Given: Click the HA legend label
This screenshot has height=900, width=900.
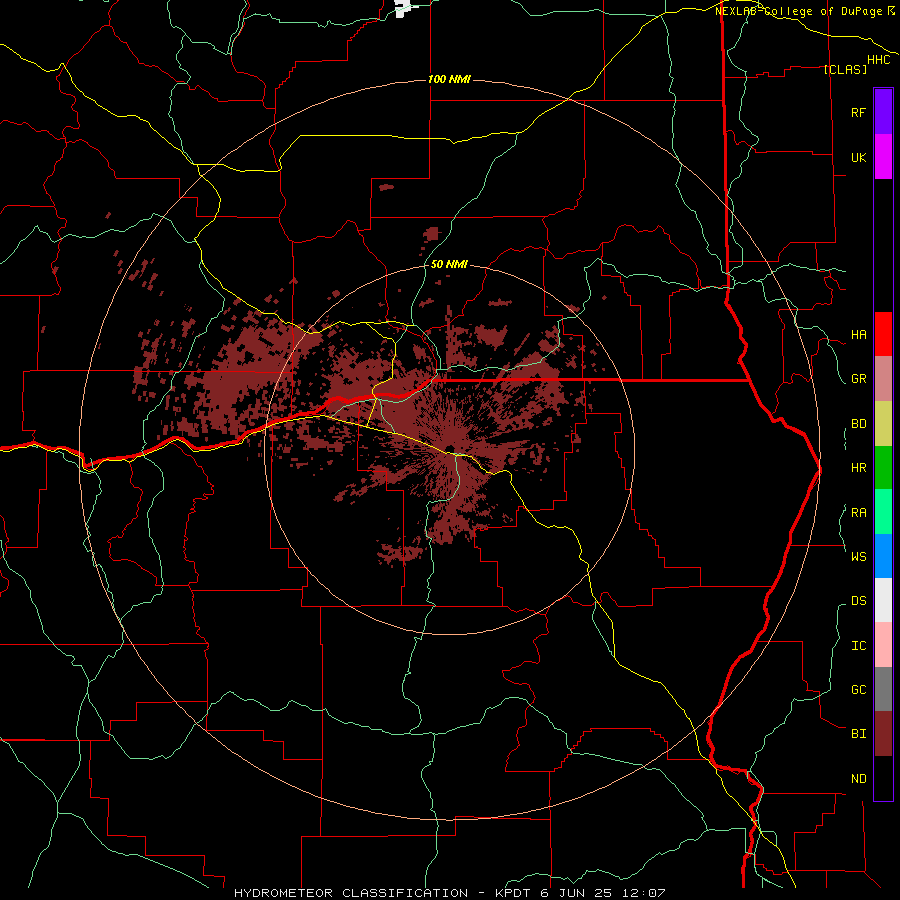Looking at the screenshot, I should point(858,334).
